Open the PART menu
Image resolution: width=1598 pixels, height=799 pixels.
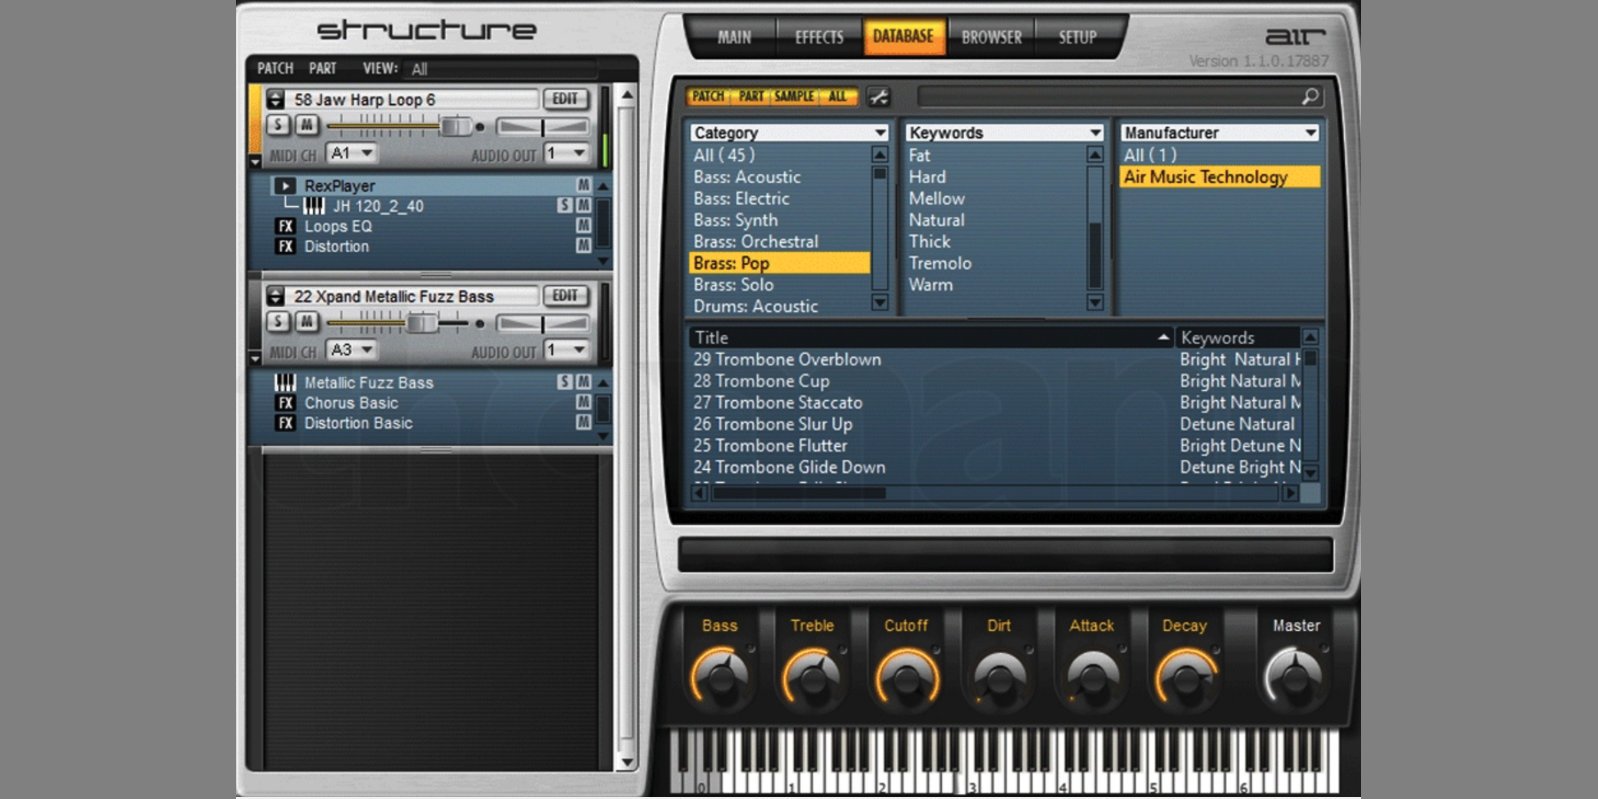(322, 68)
